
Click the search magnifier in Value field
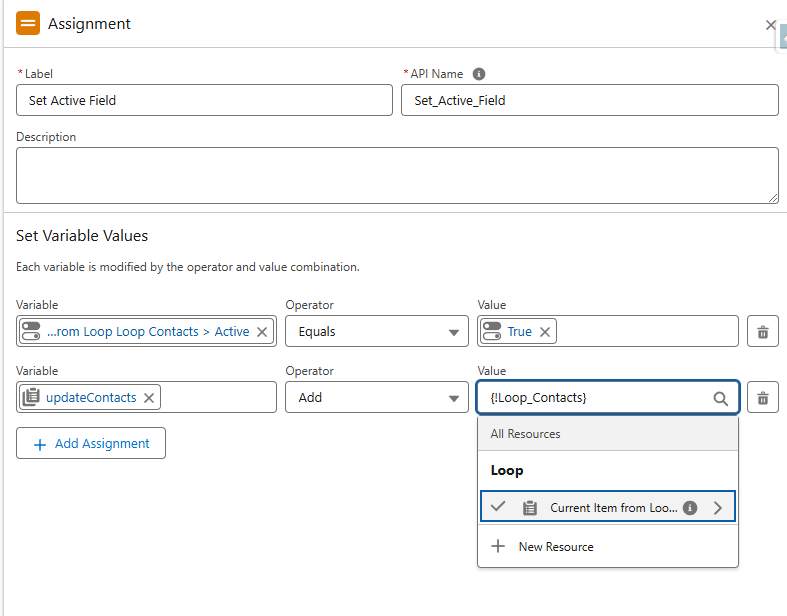coord(720,398)
